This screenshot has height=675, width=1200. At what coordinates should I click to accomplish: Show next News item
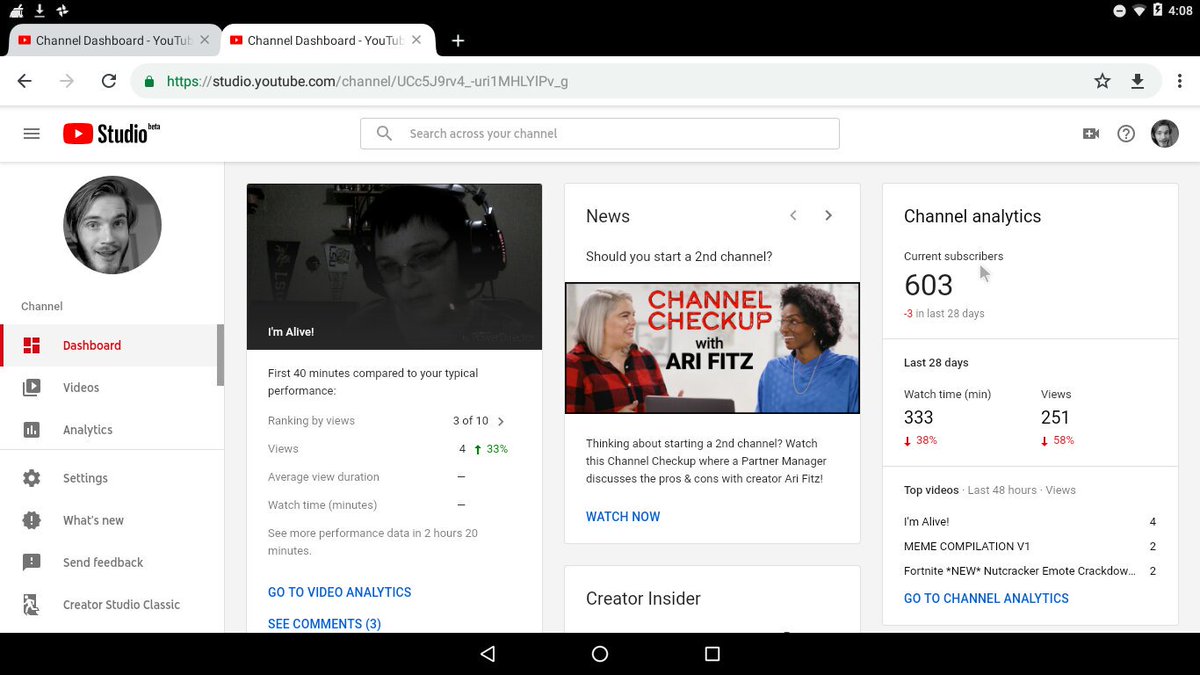coord(828,215)
